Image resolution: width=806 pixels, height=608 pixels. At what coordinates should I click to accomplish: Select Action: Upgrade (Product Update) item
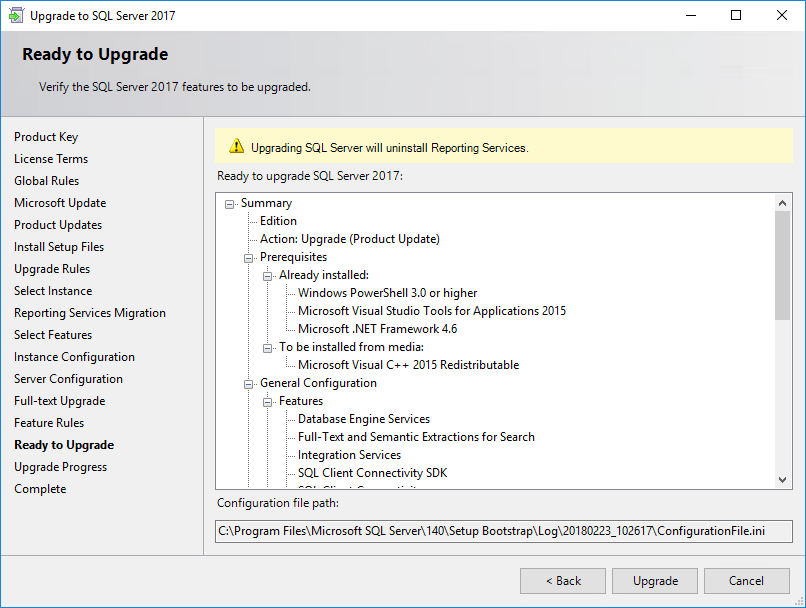click(350, 239)
